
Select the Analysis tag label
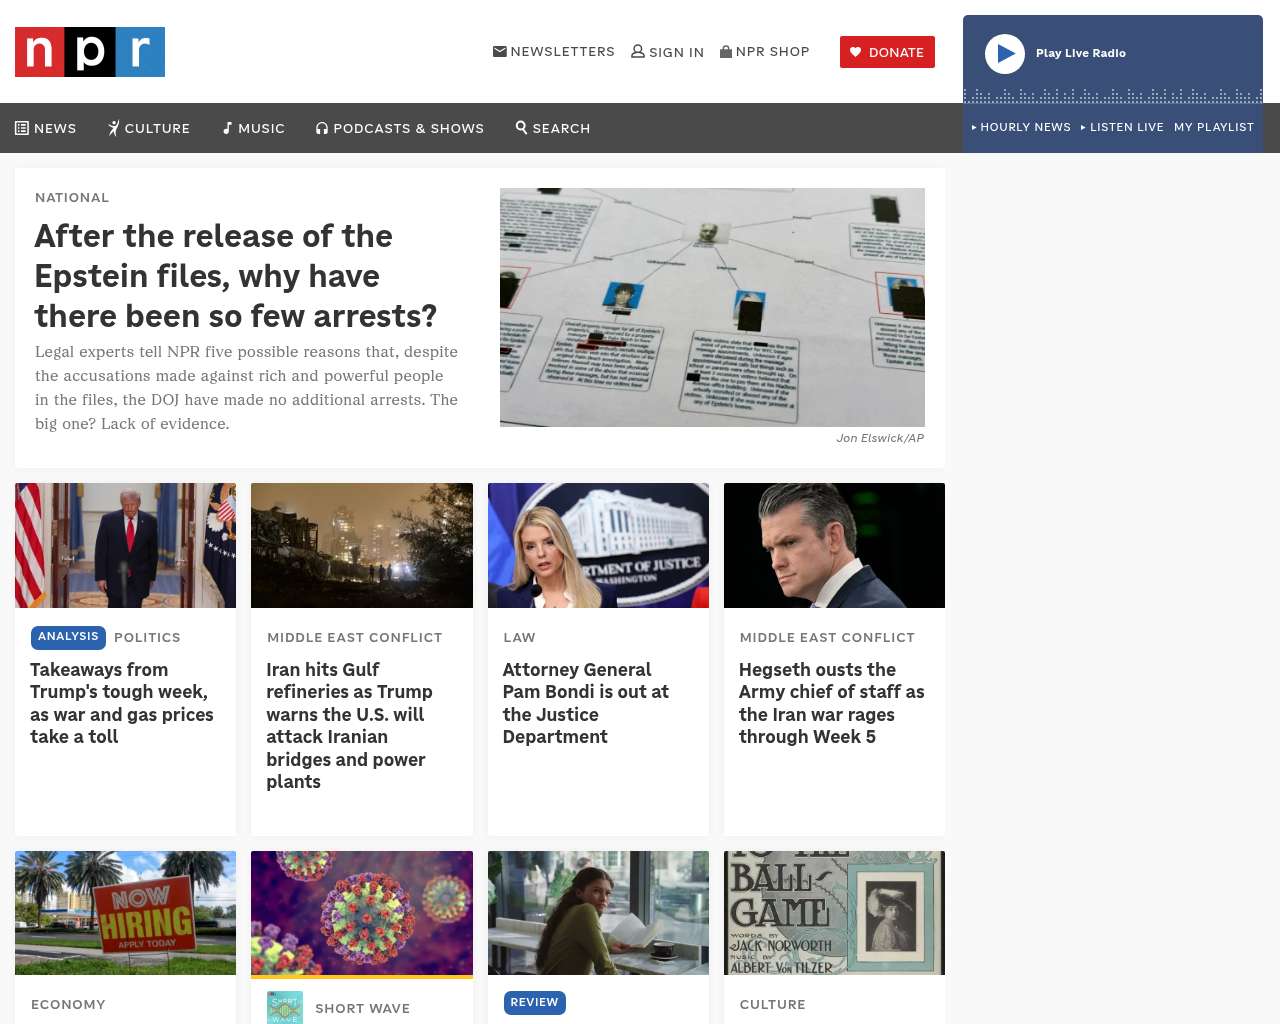68,637
